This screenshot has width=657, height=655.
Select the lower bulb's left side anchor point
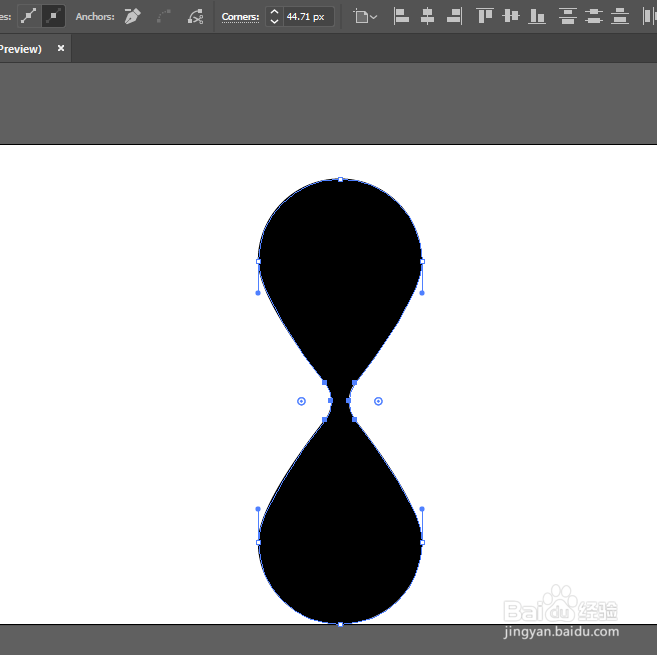point(259,542)
